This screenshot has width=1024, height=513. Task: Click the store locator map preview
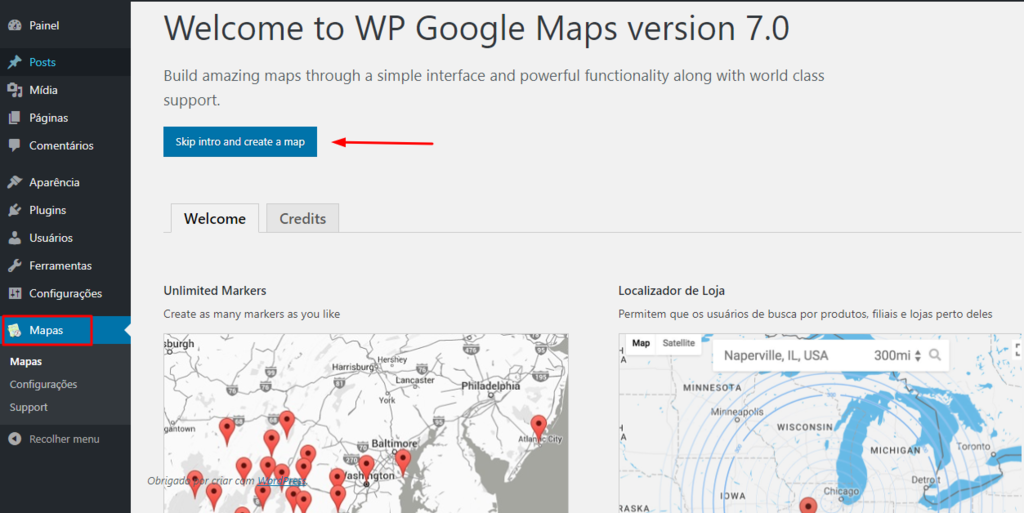[821, 423]
